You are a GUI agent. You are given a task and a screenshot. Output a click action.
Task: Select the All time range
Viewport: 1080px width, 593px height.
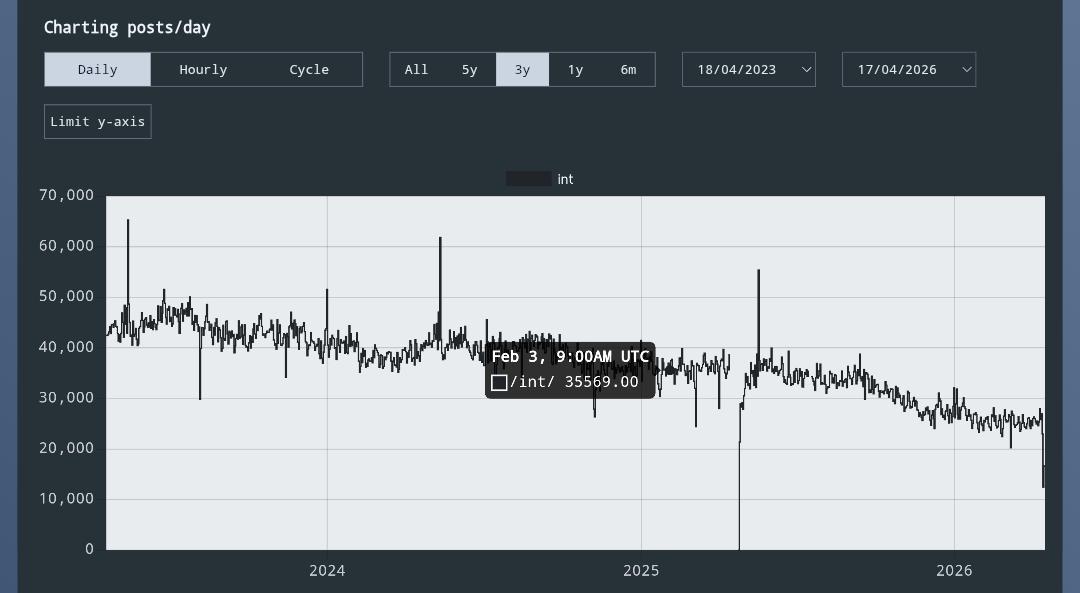[416, 70]
